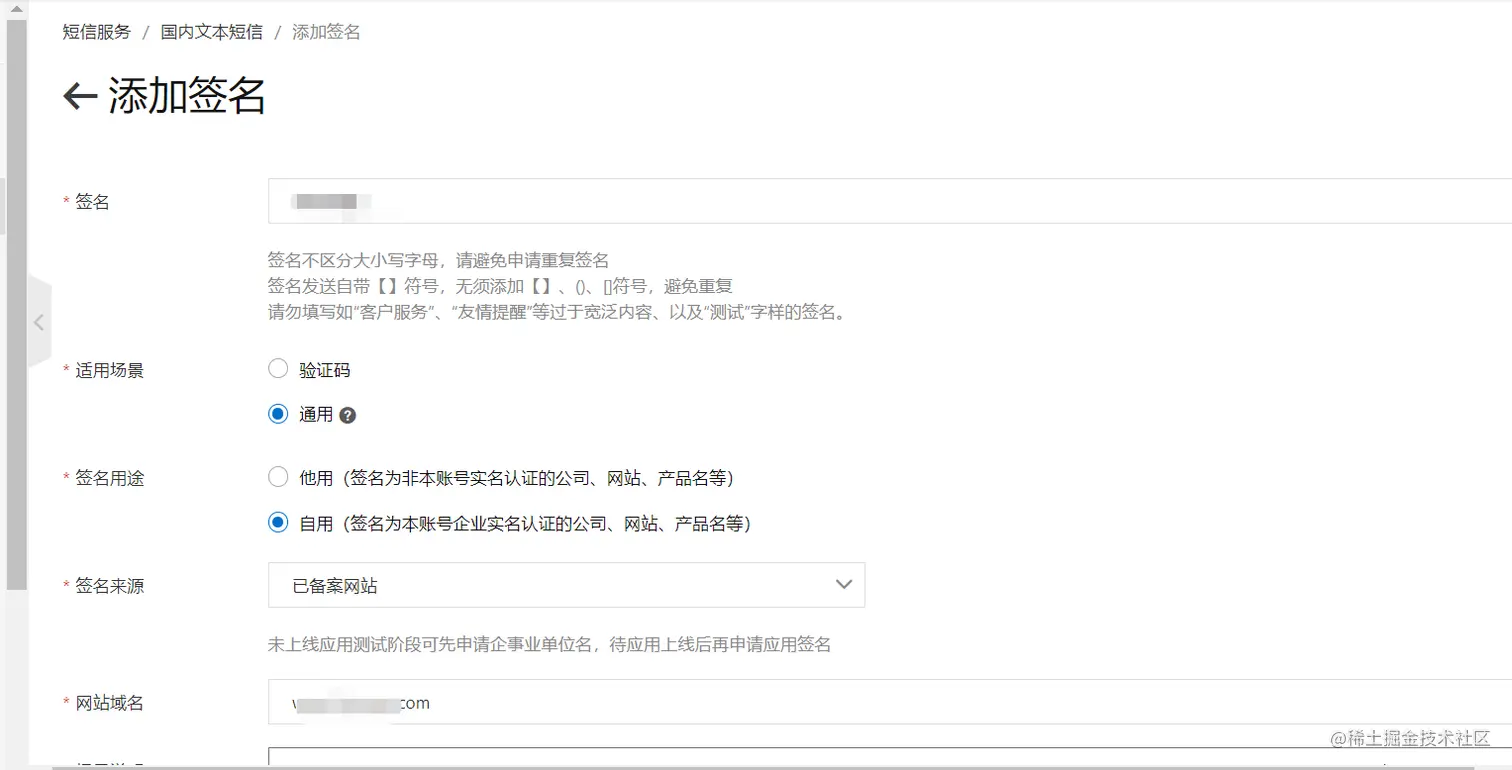Click the 签名 field label
Viewport: 1512px width, 770px height.
(92, 202)
